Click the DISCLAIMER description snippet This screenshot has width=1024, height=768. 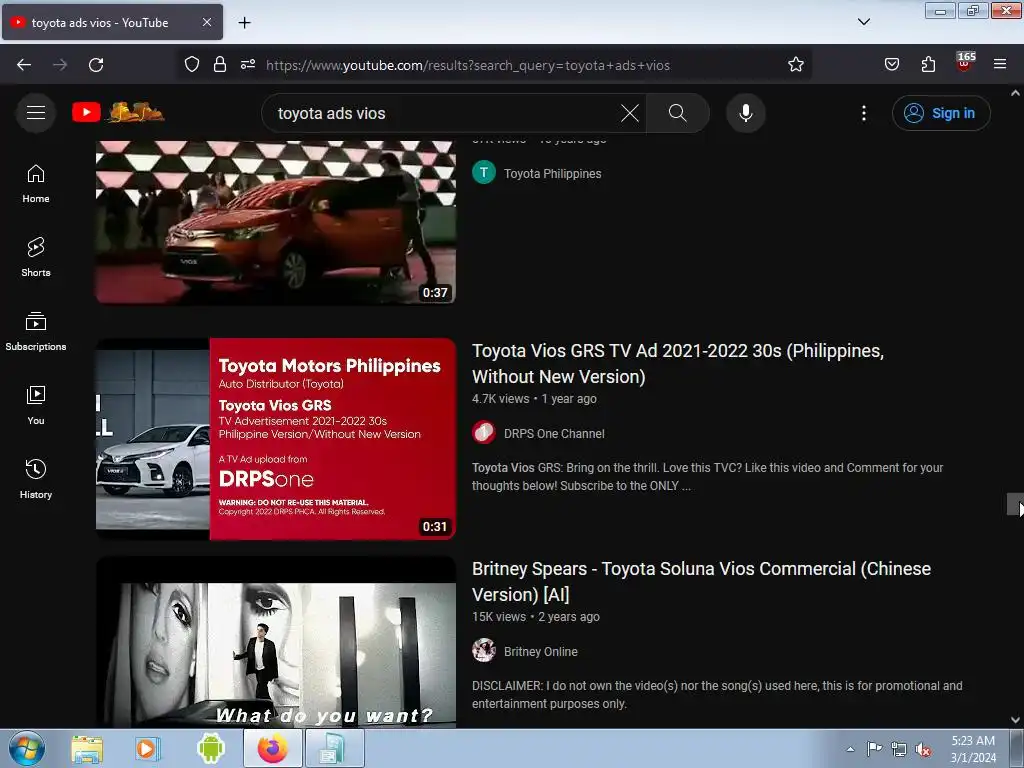tap(717, 695)
